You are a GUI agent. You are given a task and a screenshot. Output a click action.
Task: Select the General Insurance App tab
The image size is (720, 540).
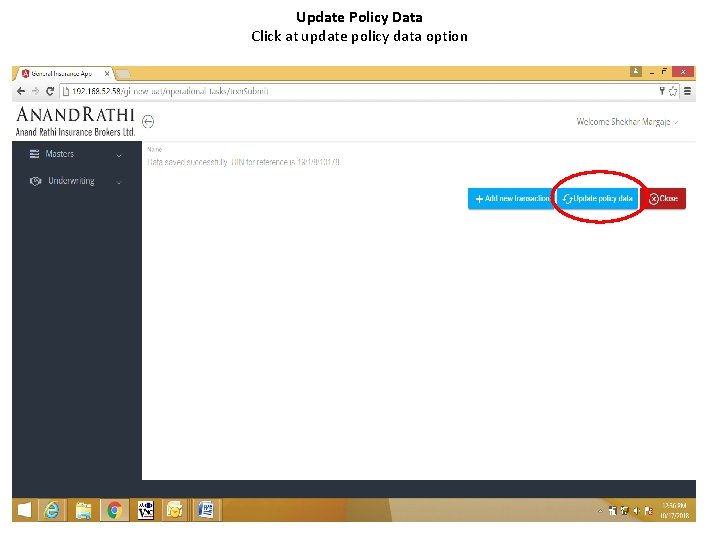coord(62,73)
